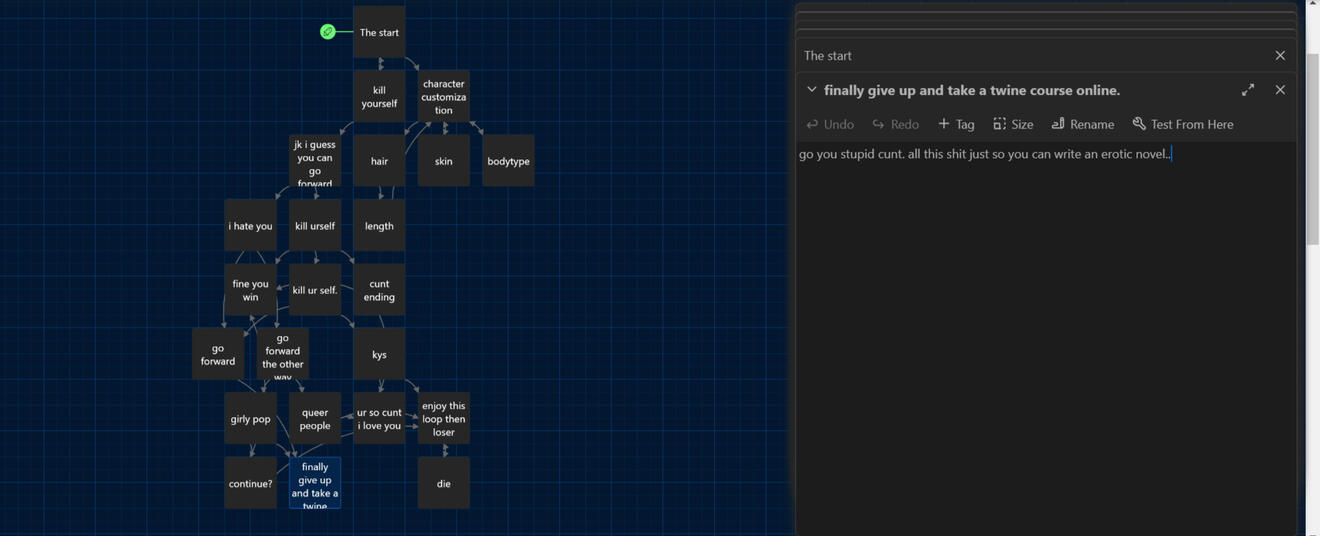Redo the passage edit
This screenshot has width=1320, height=536.
[x=895, y=124]
